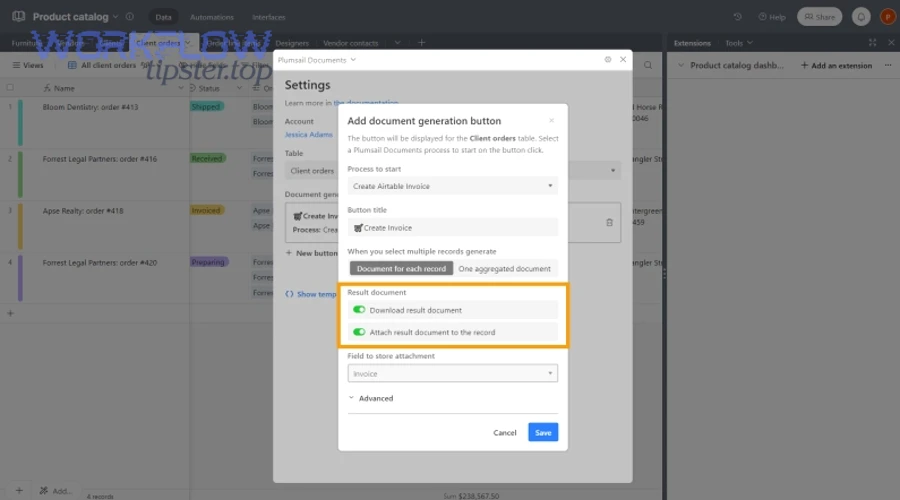Switch to the Interfaces tab
The width and height of the screenshot is (900, 500).
269,17
